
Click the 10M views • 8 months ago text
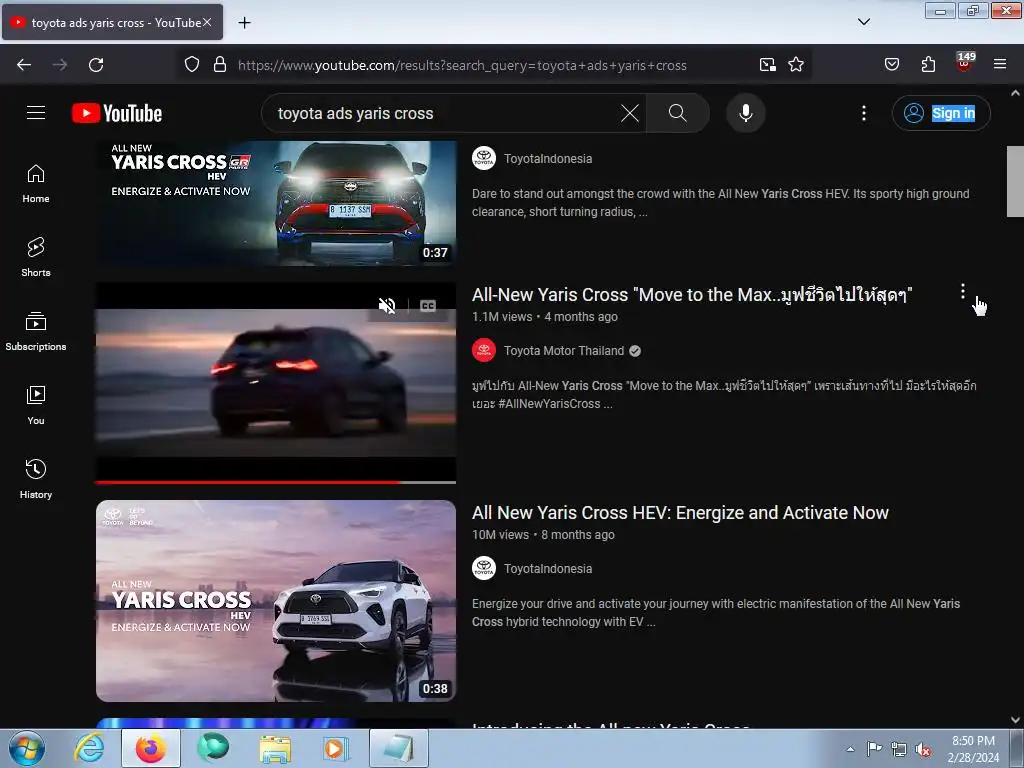click(543, 535)
